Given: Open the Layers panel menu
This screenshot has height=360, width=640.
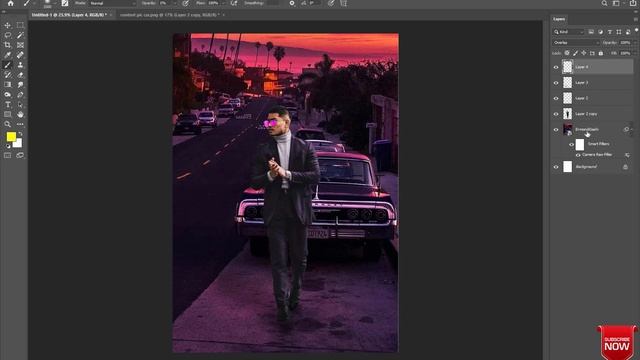Looking at the screenshot, I should (636, 19).
